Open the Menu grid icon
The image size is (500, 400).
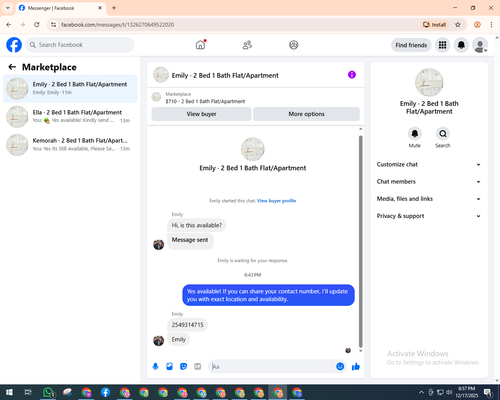click(442, 45)
